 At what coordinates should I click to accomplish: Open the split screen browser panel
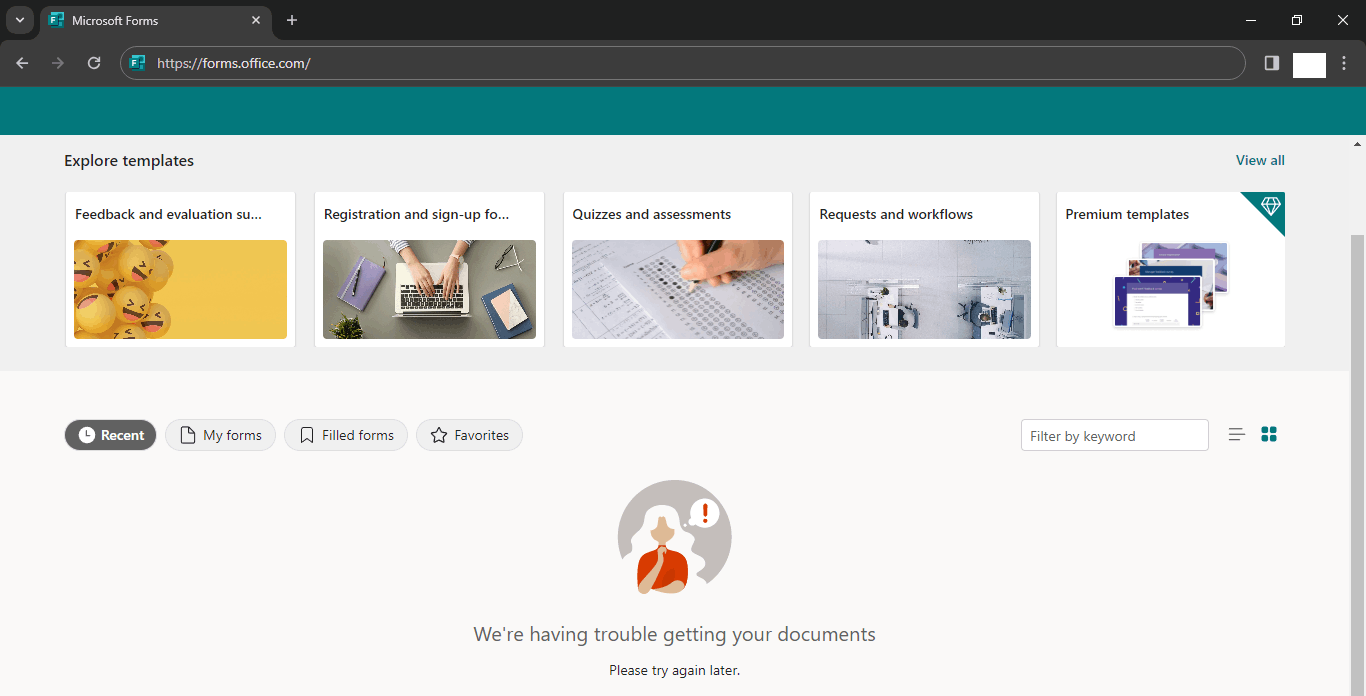[x=1271, y=62]
